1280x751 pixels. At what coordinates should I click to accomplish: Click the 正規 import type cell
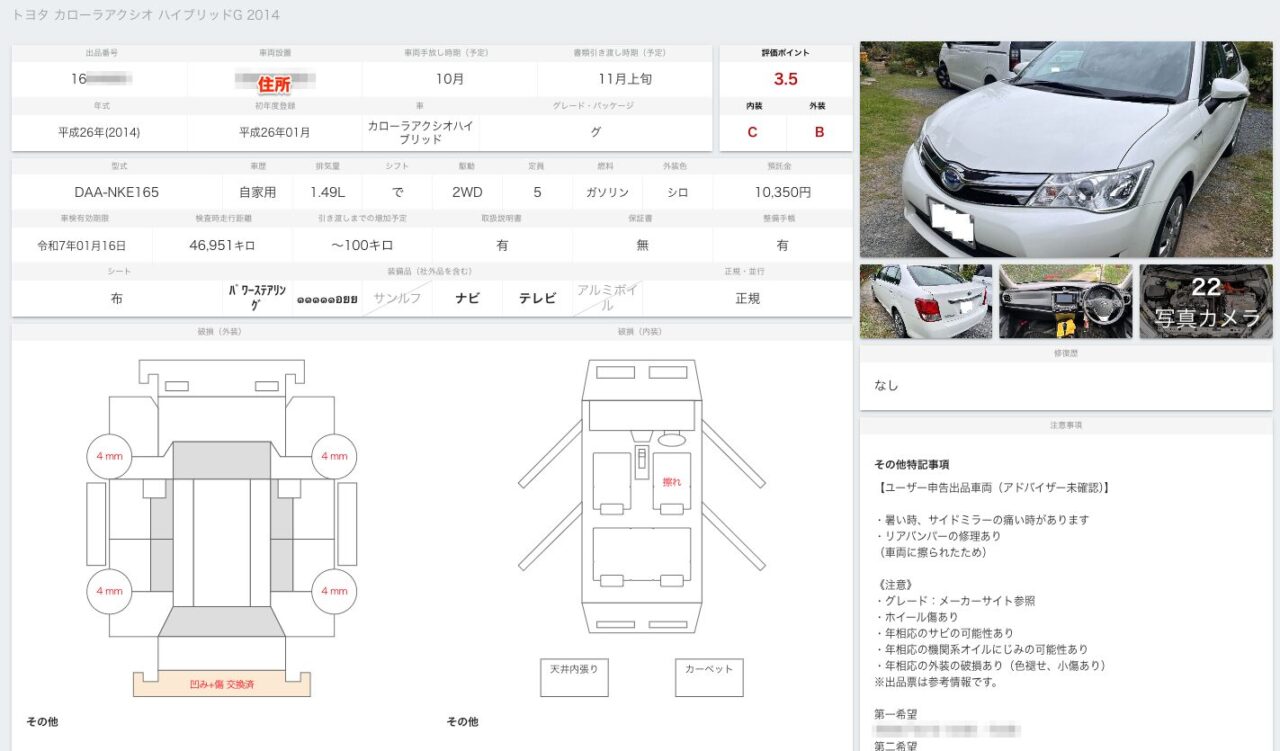coord(748,298)
